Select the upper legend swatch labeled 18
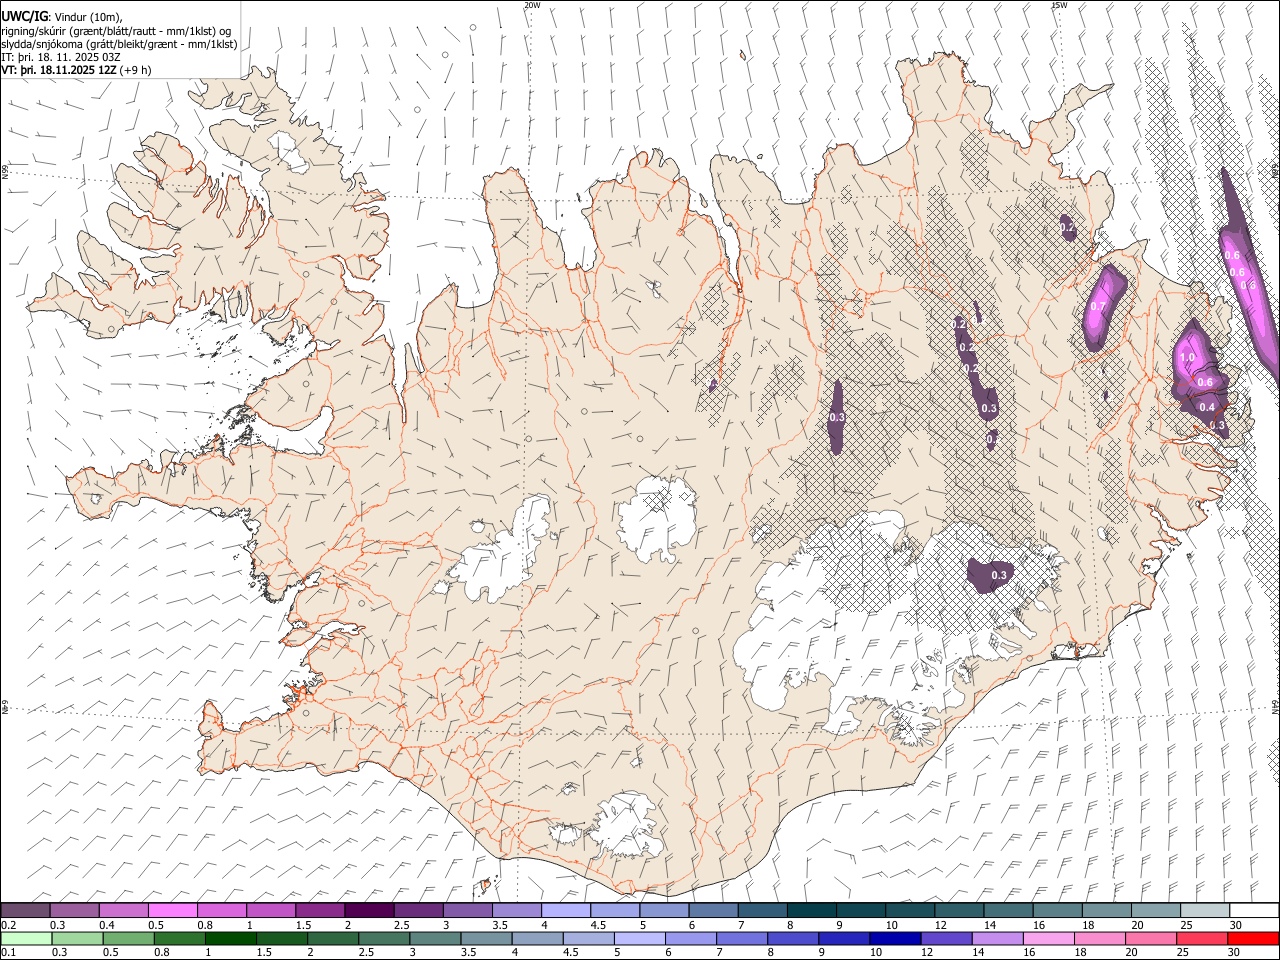Screen dimensions: 1280x960 coord(1106,911)
